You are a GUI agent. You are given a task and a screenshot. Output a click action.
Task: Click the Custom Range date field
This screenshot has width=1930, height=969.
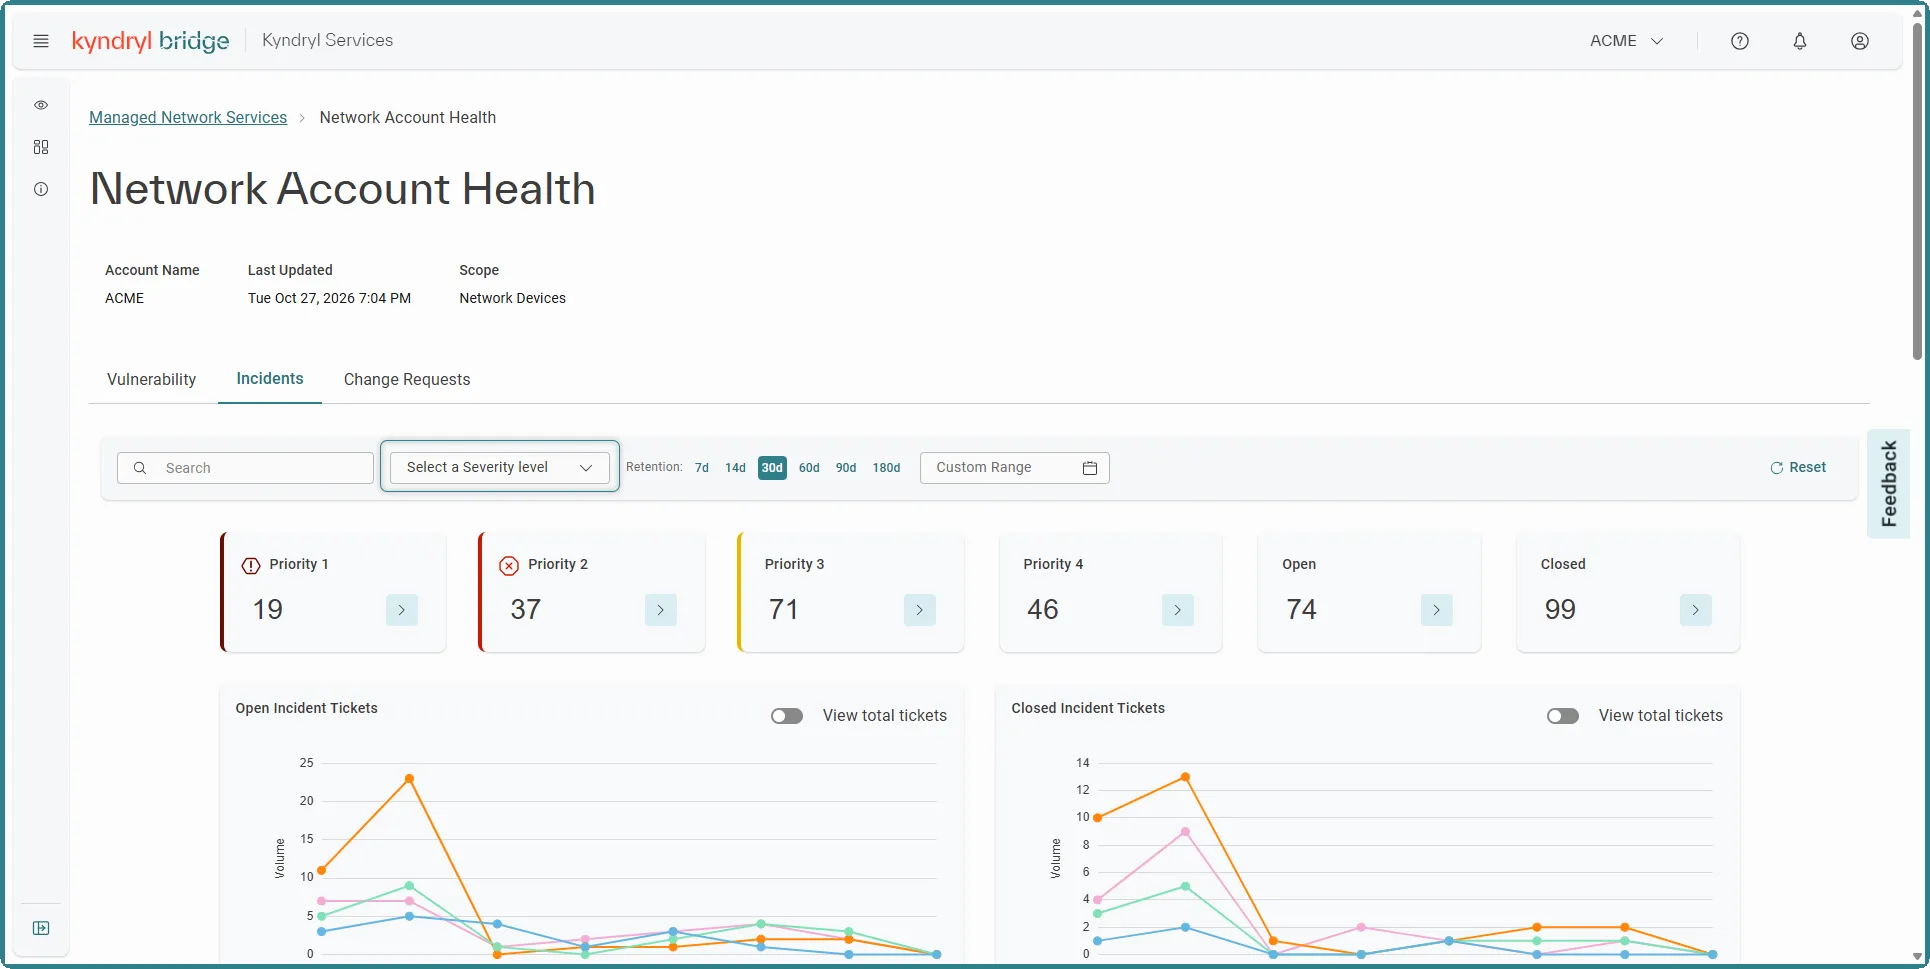pos(1015,468)
